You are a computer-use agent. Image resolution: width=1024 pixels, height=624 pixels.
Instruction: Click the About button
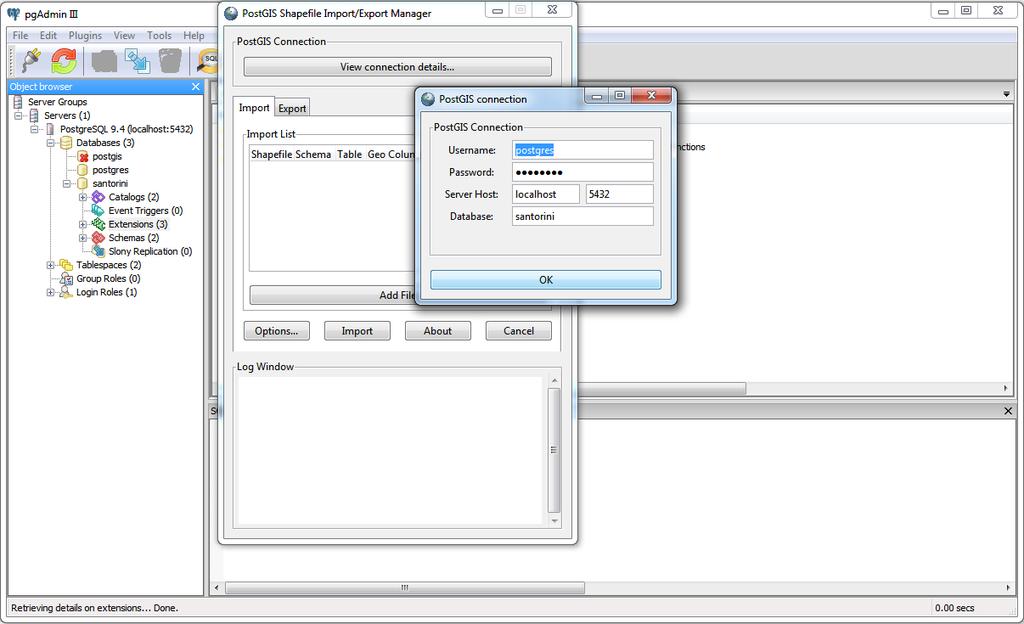pos(438,331)
